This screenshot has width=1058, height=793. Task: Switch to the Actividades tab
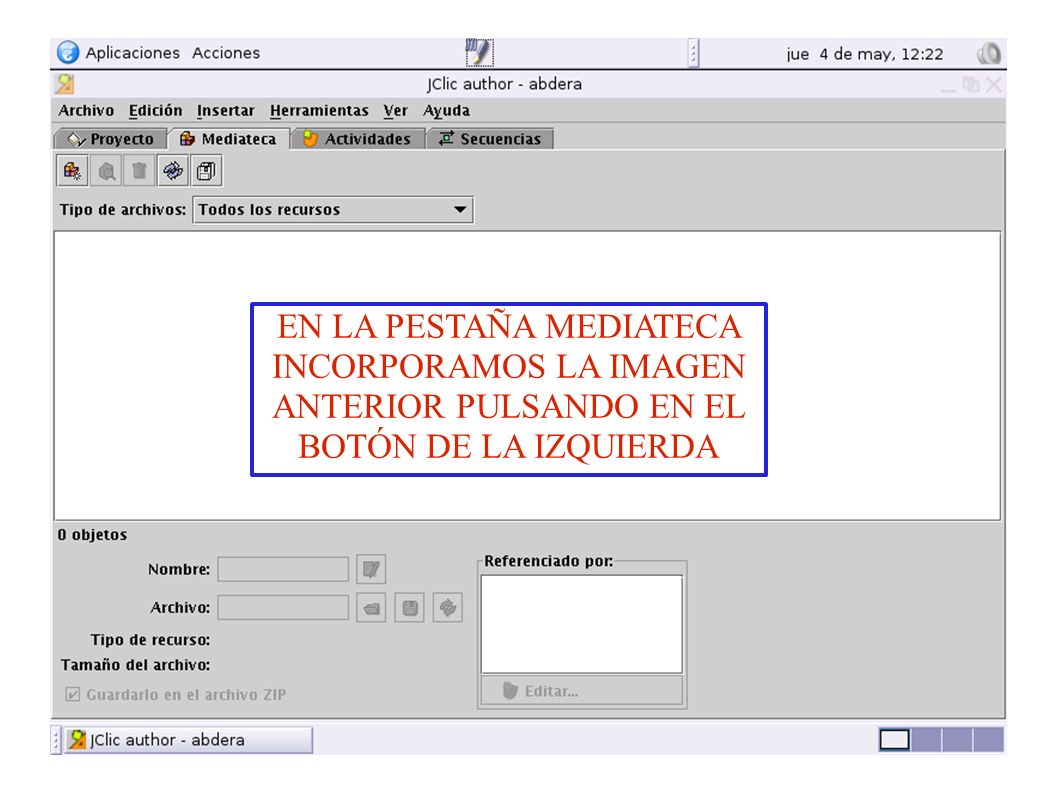pyautogui.click(x=358, y=139)
